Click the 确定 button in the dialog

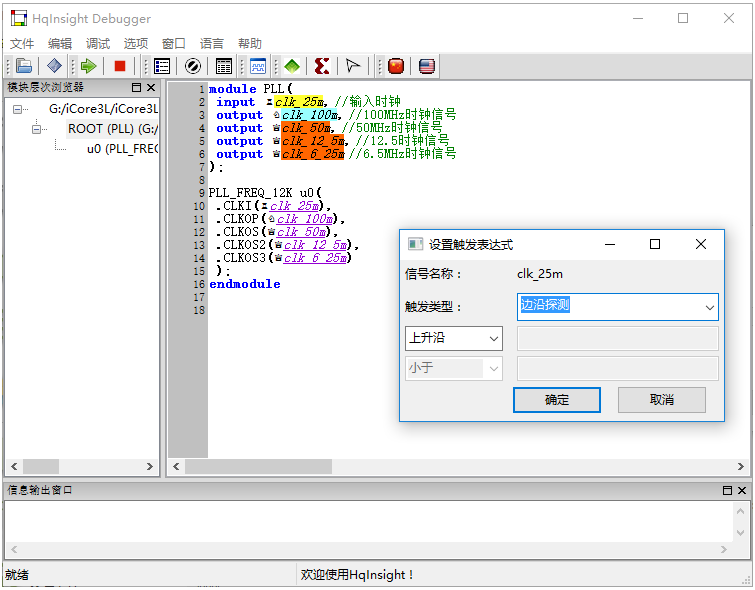pos(557,400)
